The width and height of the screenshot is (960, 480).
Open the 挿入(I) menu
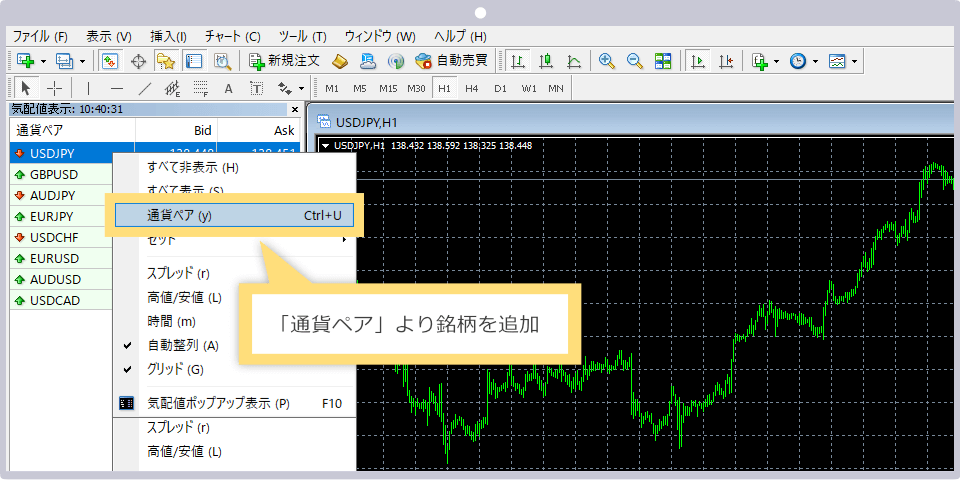click(x=168, y=36)
